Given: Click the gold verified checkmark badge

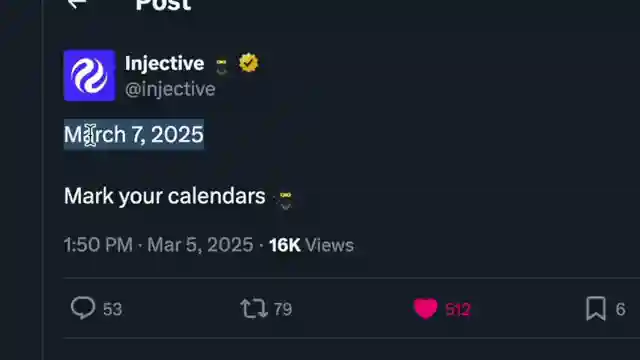Looking at the screenshot, I should click(249, 63).
